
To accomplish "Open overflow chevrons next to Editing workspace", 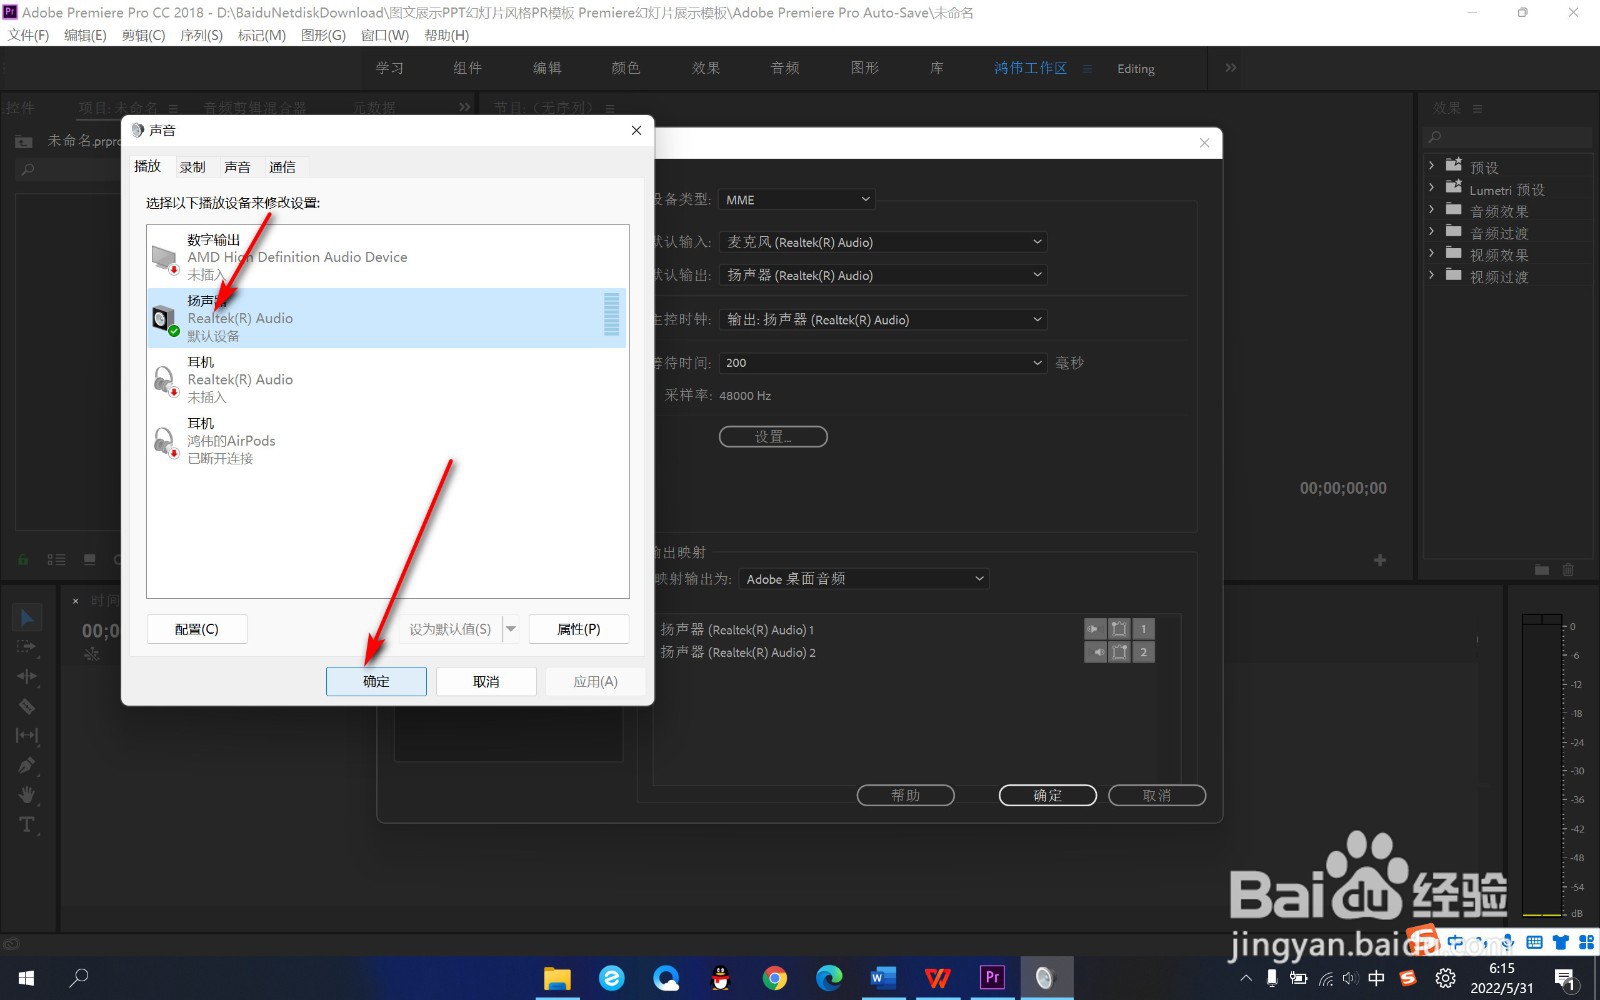I will click(x=1231, y=68).
